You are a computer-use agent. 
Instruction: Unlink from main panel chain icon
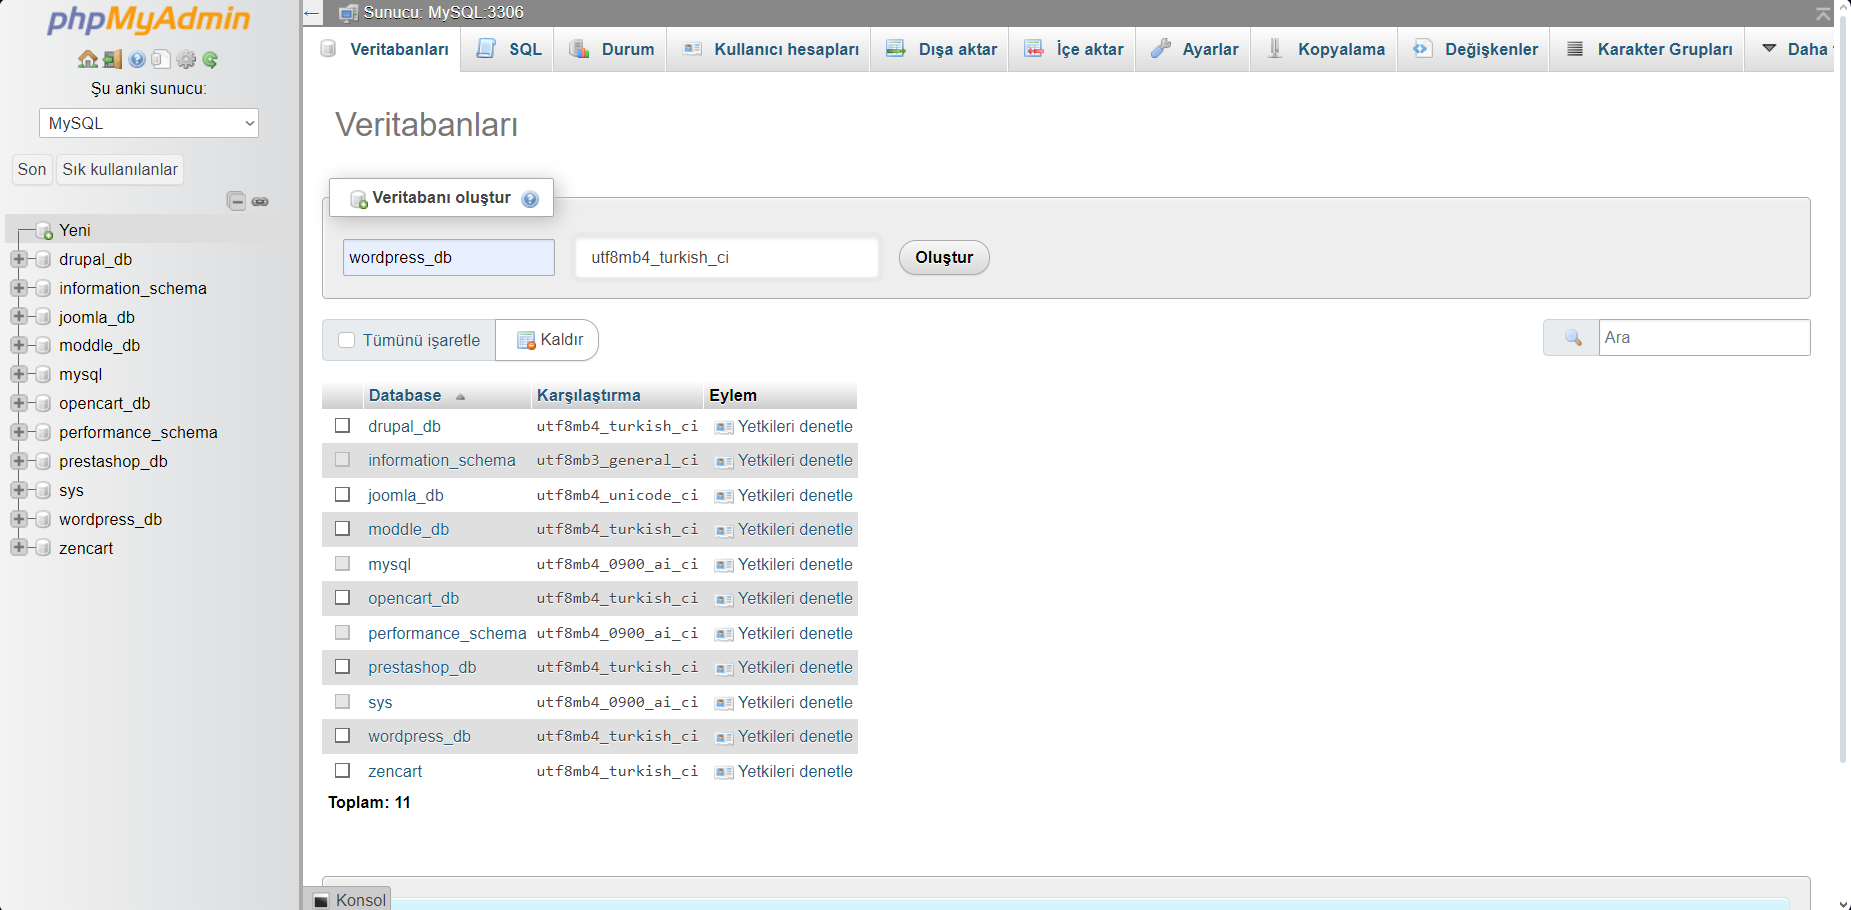pos(260,201)
